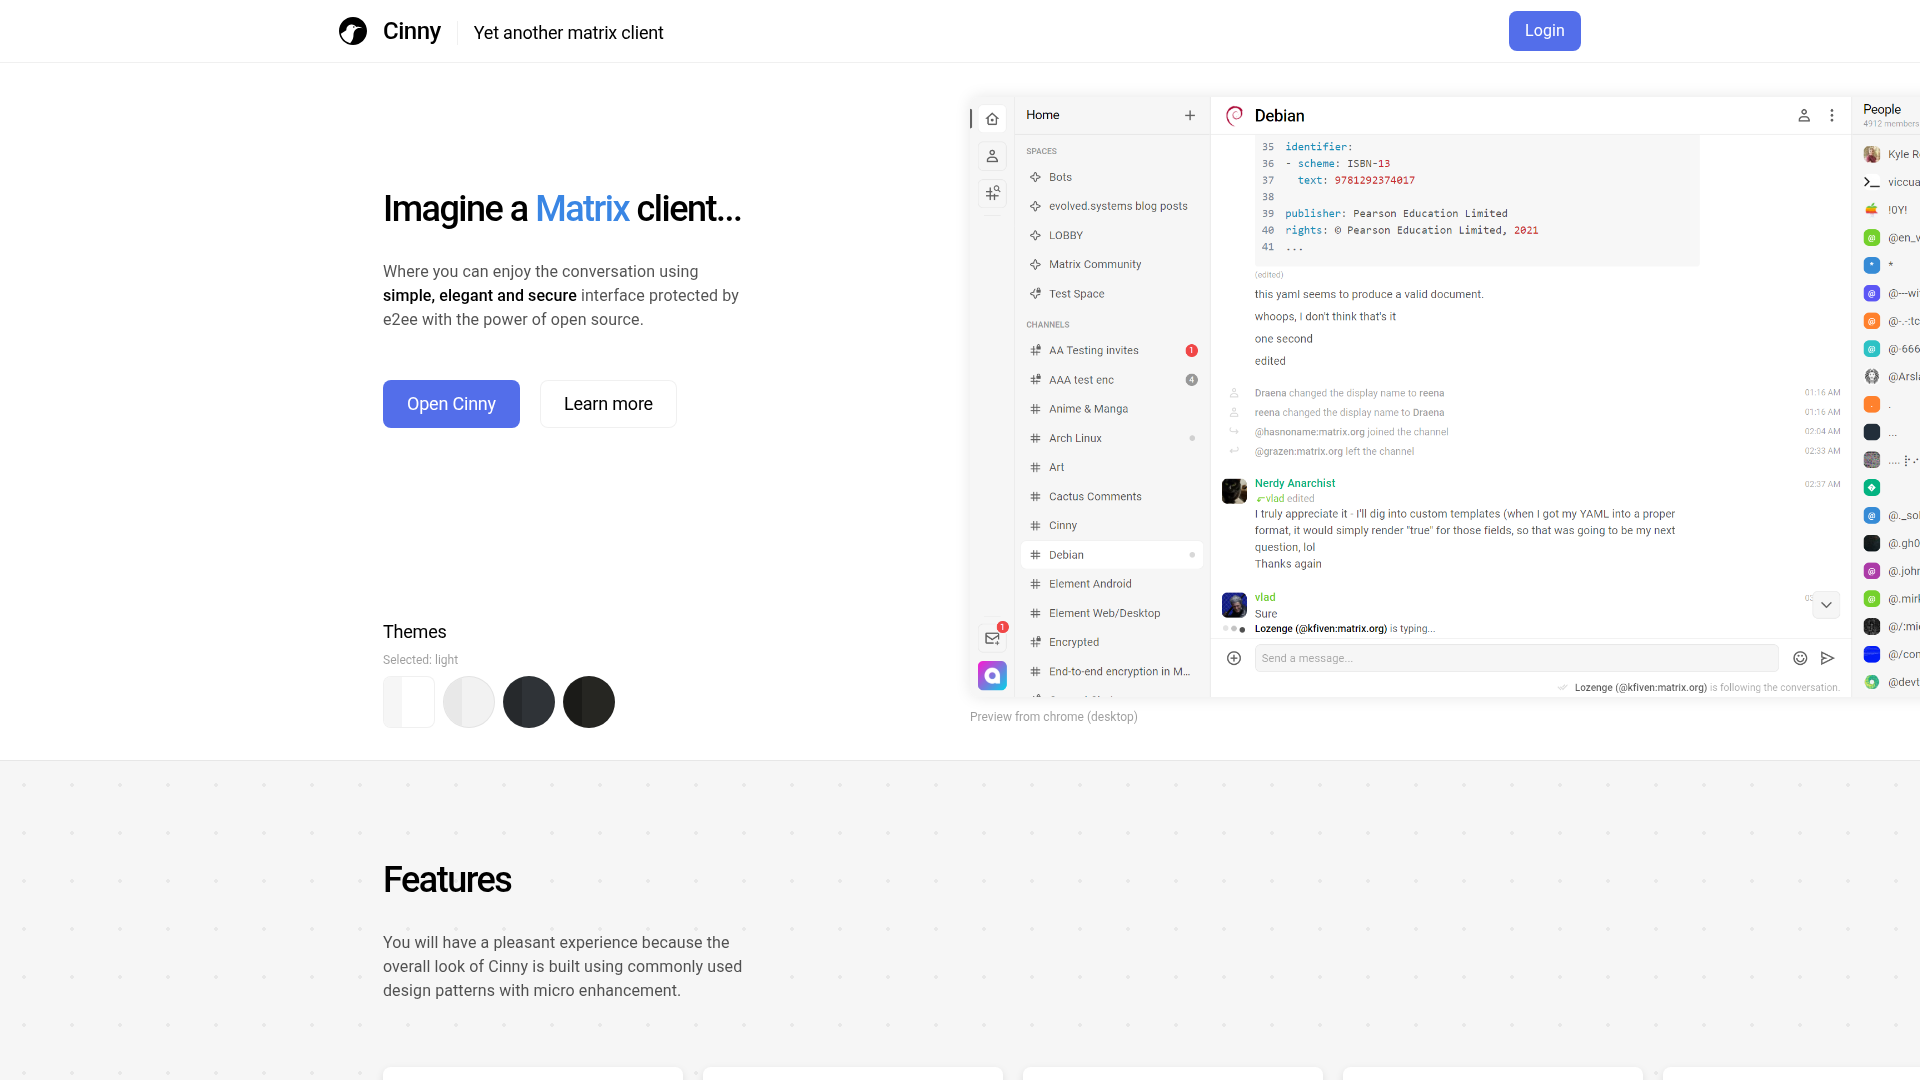Click the purple user avatar icon
The width and height of the screenshot is (1920, 1080).
coord(992,675)
